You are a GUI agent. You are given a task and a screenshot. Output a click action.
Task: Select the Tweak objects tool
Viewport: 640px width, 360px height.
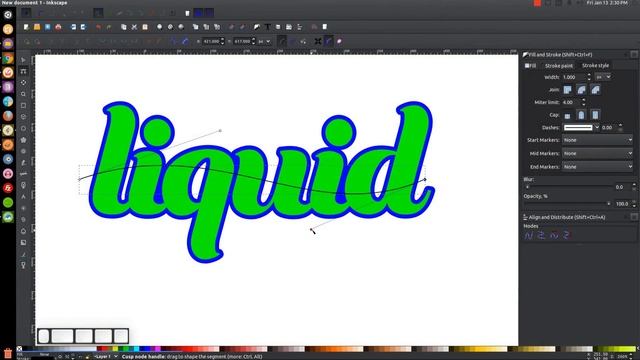23,83
